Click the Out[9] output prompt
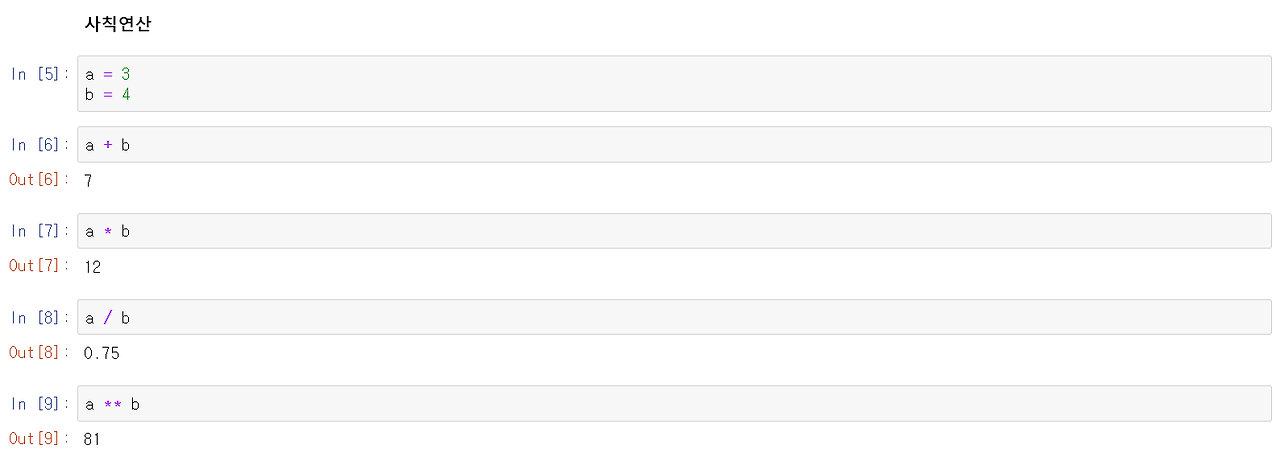 (x=39, y=438)
